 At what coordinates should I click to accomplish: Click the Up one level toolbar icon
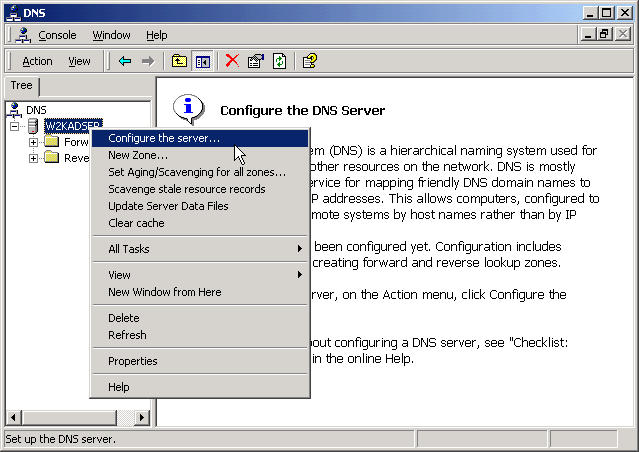pyautogui.click(x=179, y=61)
